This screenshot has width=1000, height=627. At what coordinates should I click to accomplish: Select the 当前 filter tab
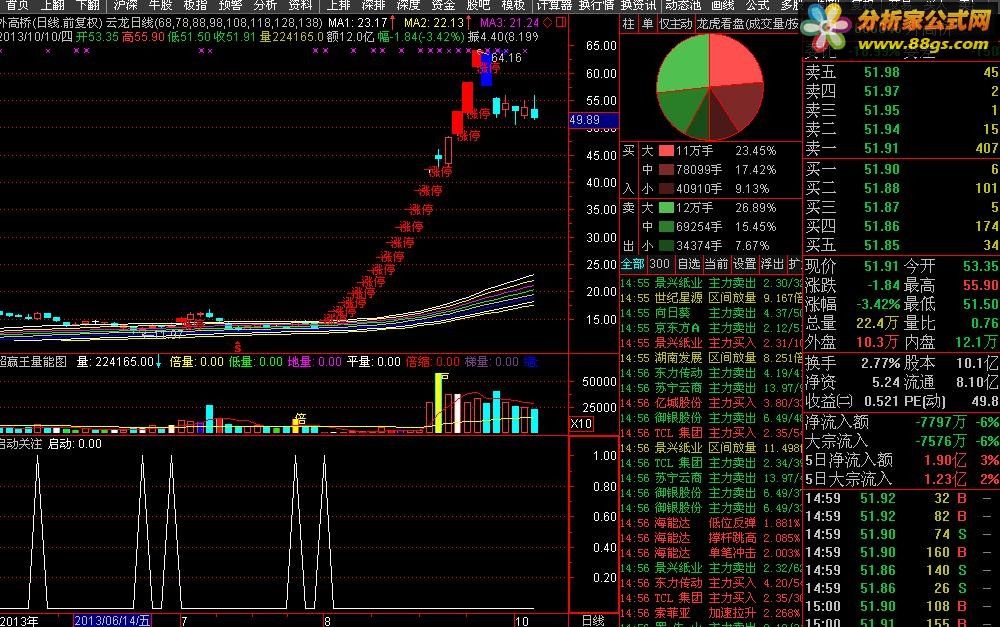point(716,263)
